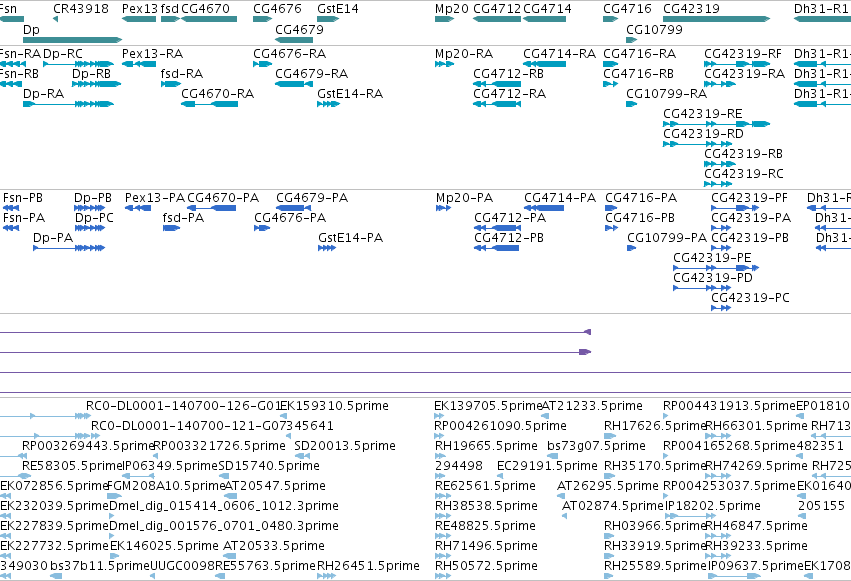
Task: Select protein CG42319-PE
Action: [x=713, y=258]
